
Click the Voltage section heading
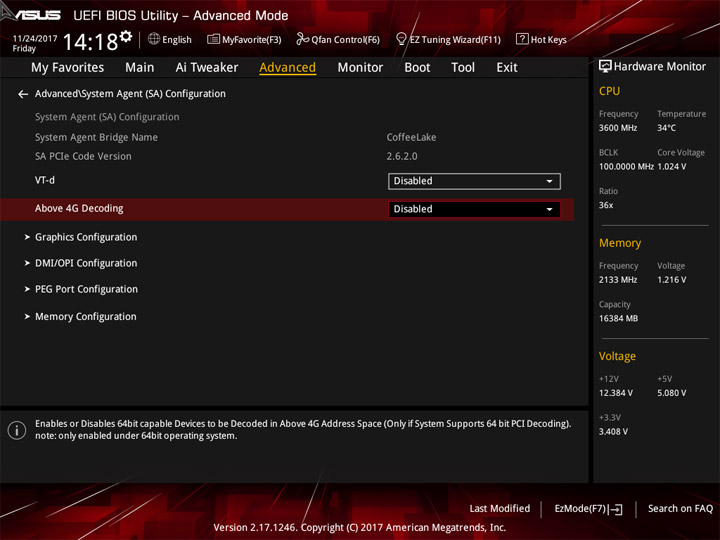click(617, 356)
